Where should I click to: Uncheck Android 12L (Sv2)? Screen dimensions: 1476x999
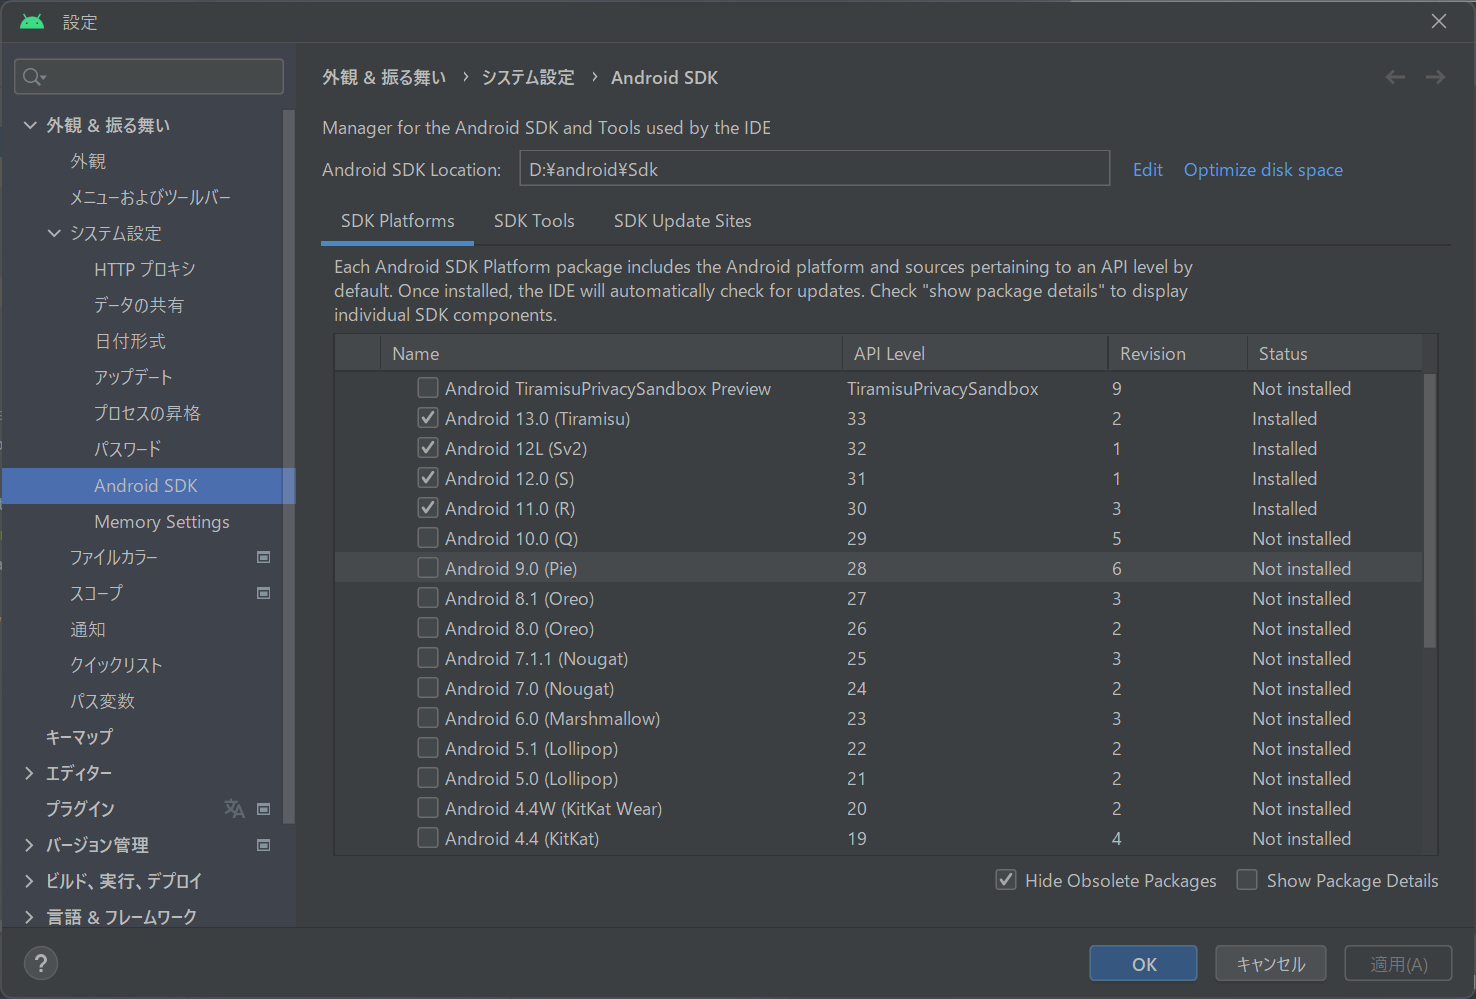click(428, 448)
